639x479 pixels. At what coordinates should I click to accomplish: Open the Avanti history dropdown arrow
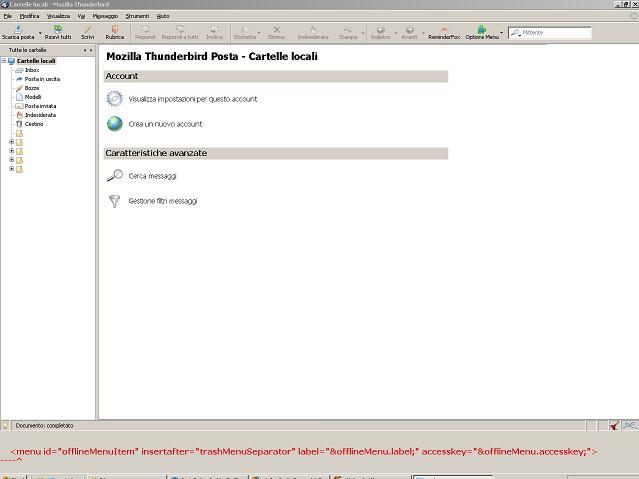coord(423,33)
